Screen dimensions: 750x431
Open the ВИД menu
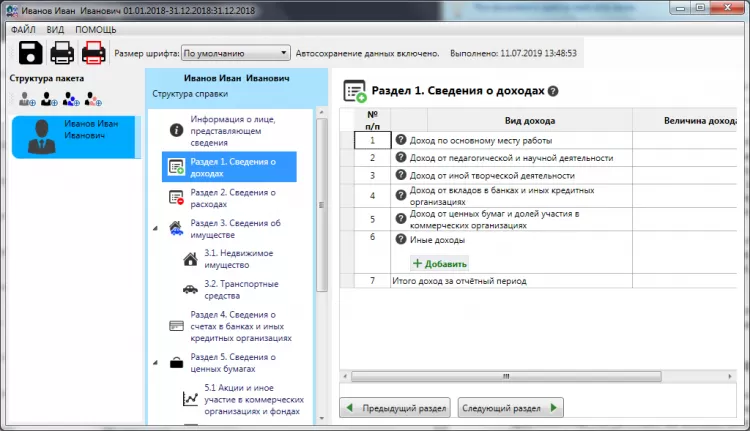[x=55, y=30]
